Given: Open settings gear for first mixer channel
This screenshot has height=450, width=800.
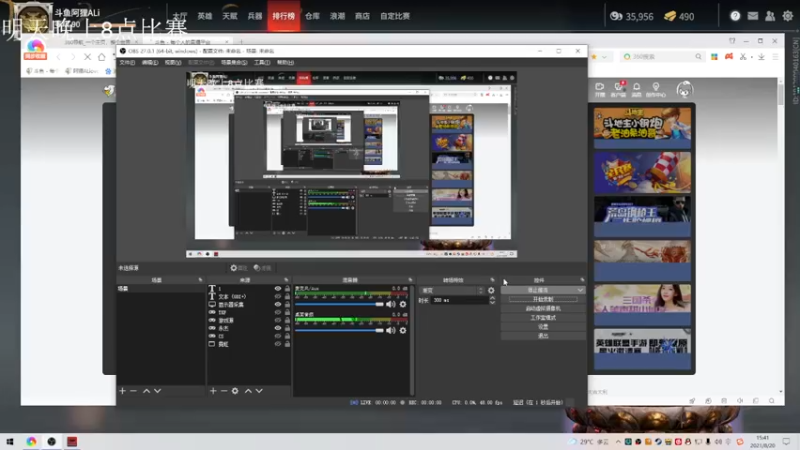Looking at the screenshot, I should point(403,304).
